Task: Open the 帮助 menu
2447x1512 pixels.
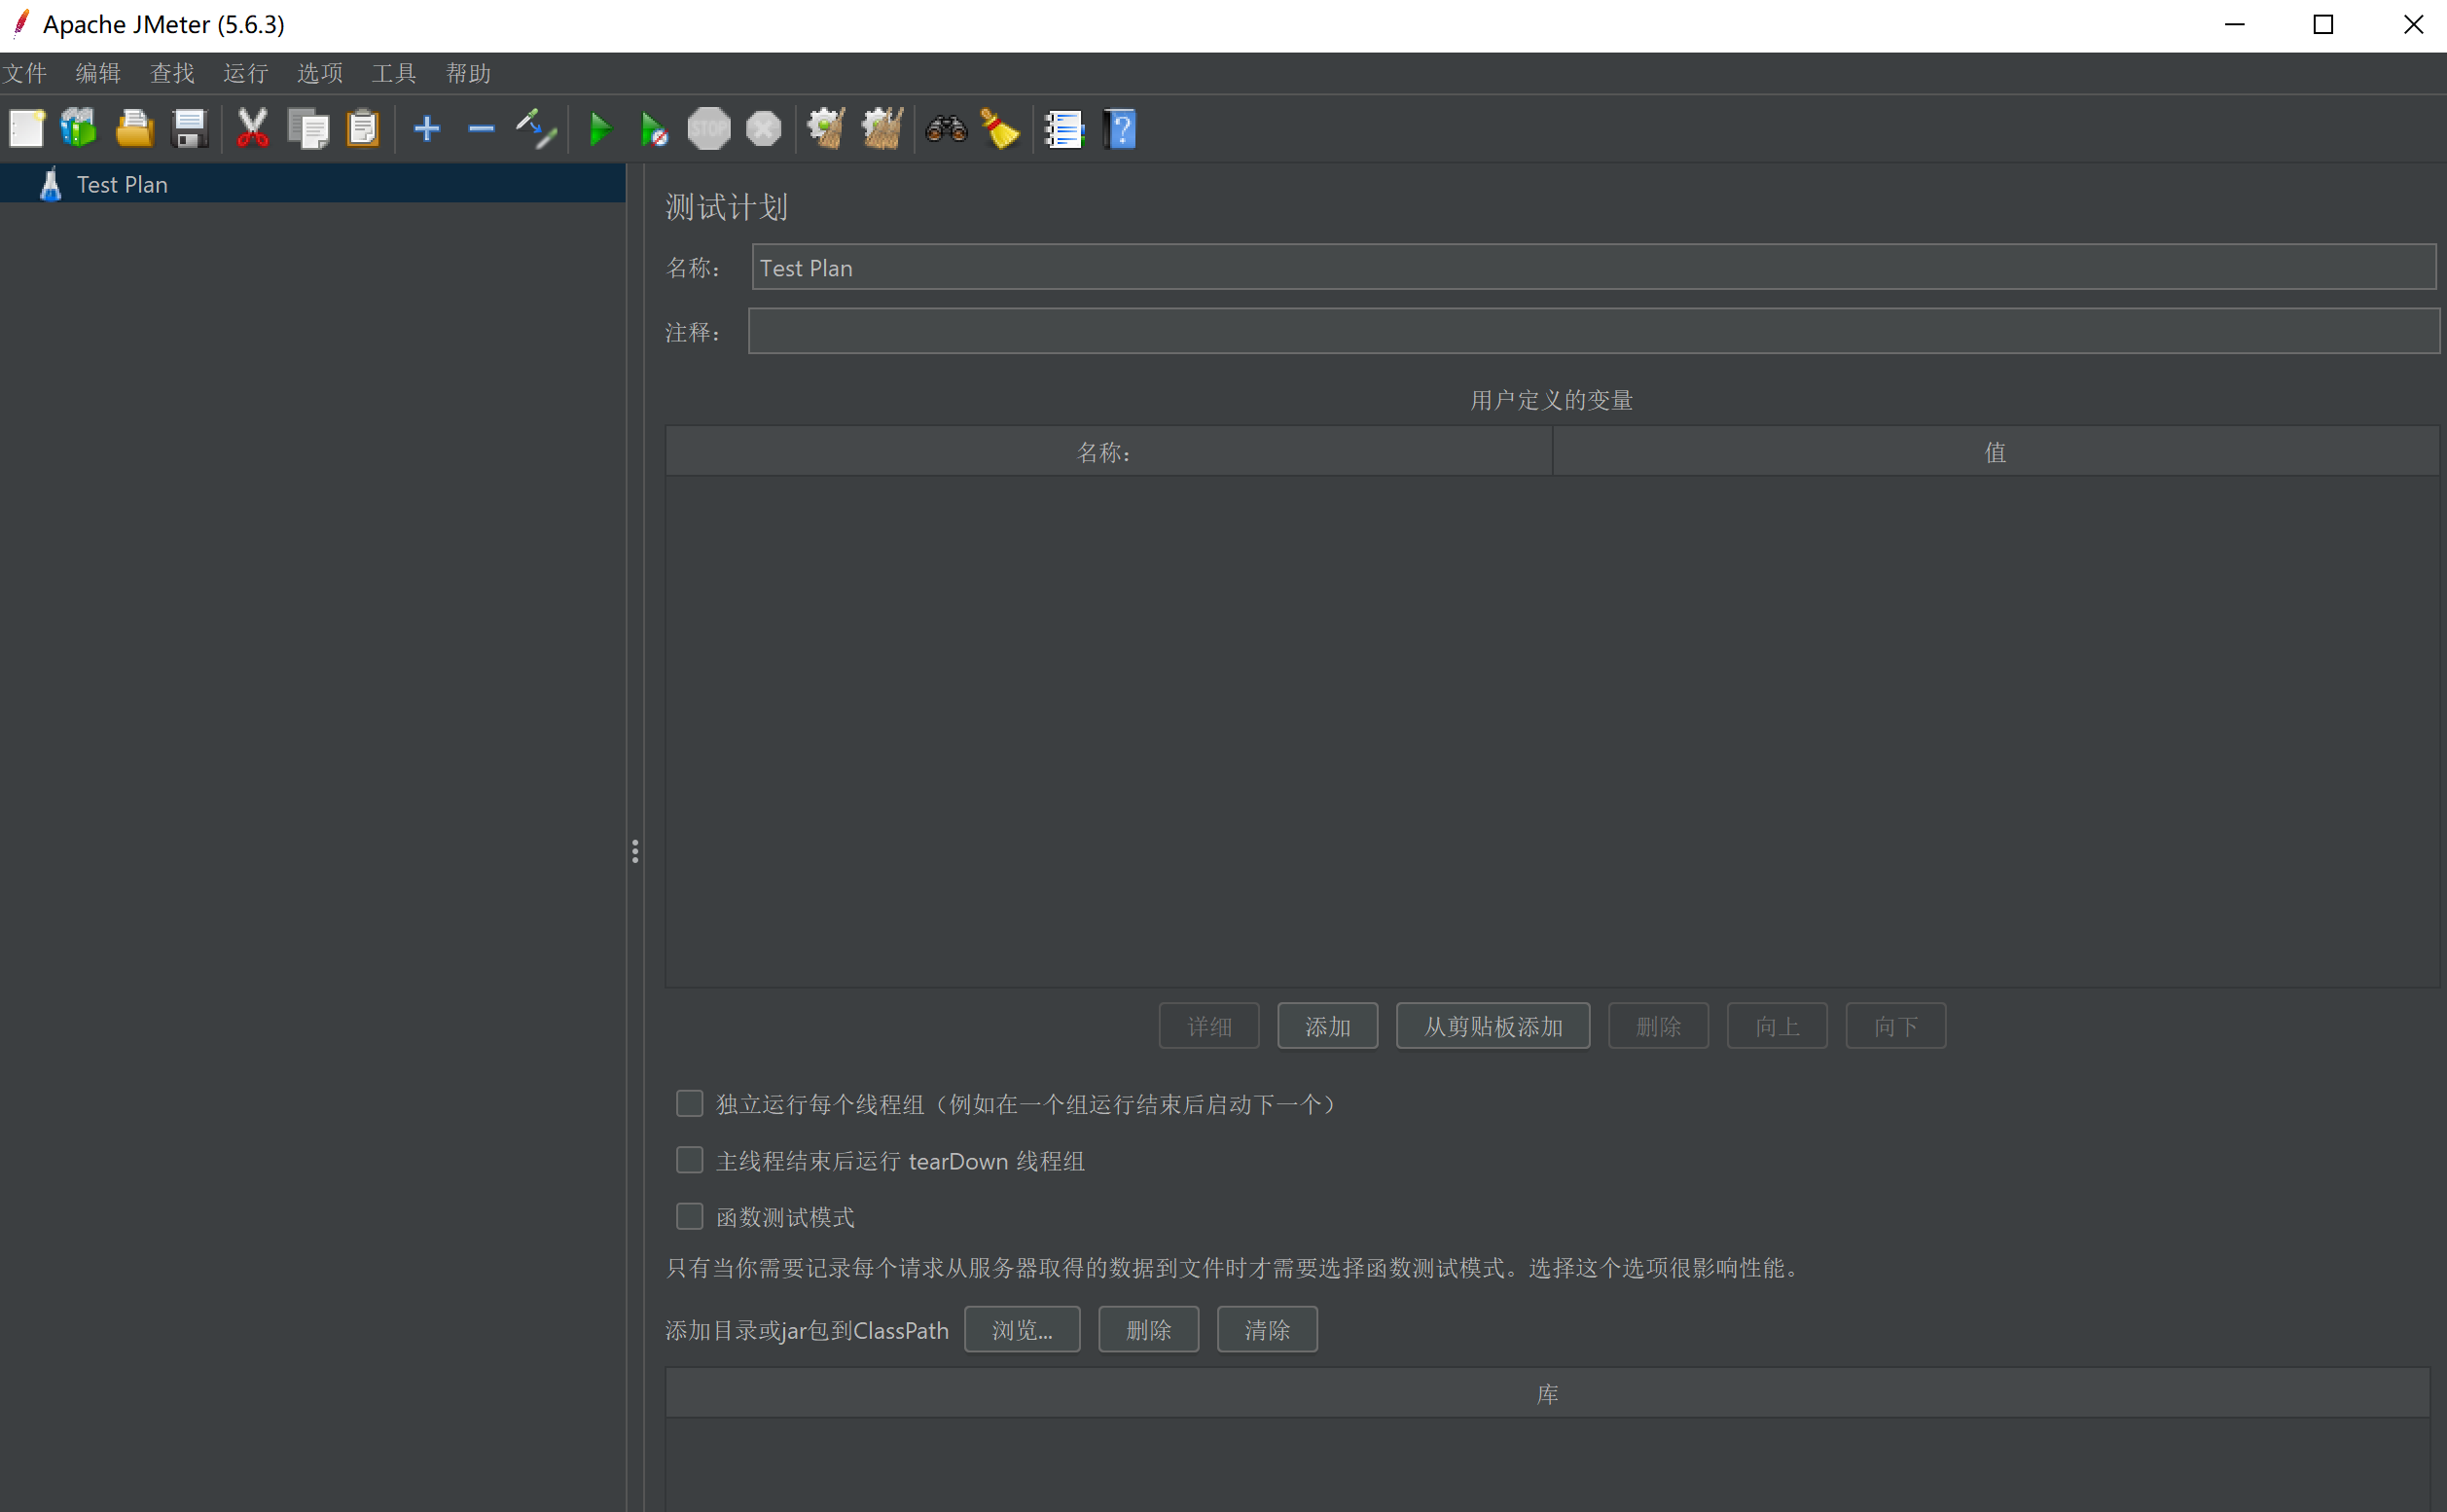Action: tap(468, 73)
